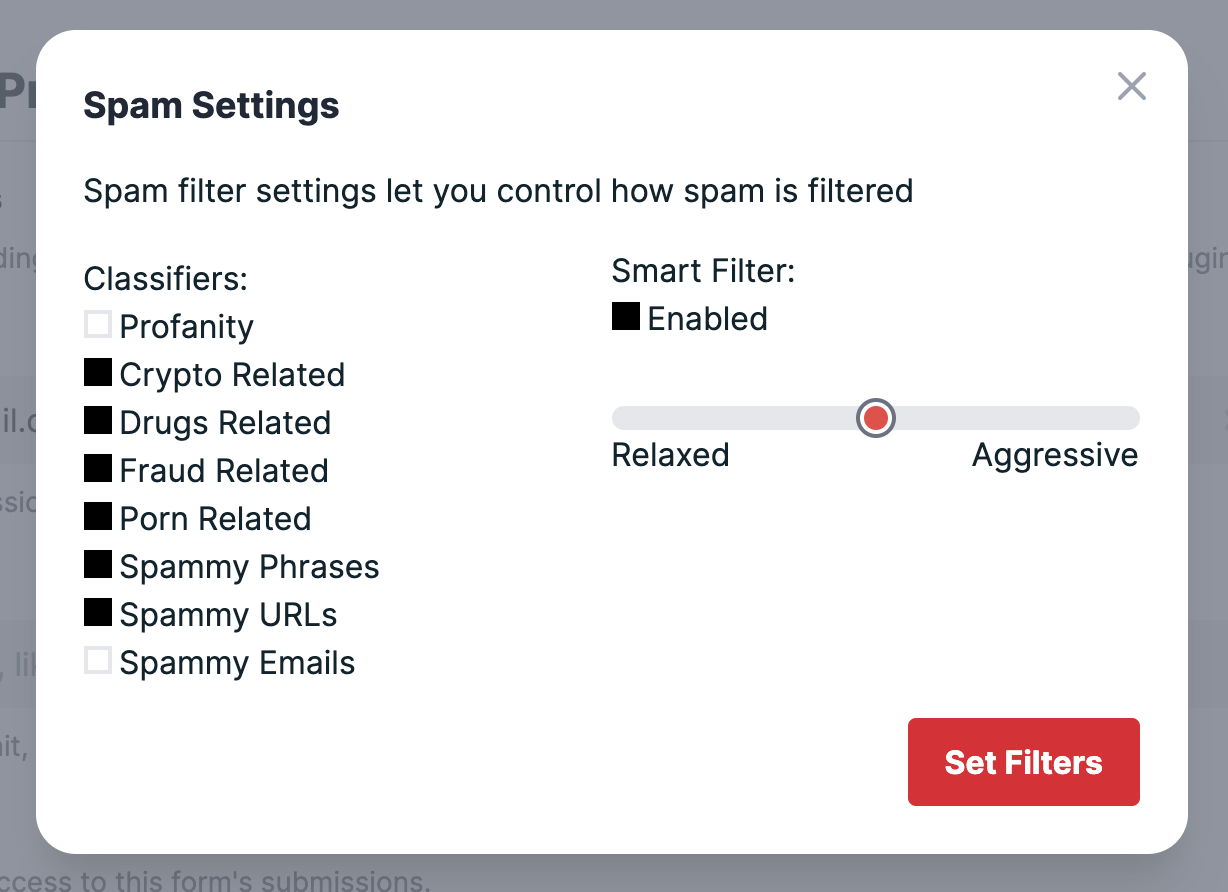
Task: Check the Spammy Emails checkbox
Action: [98, 661]
